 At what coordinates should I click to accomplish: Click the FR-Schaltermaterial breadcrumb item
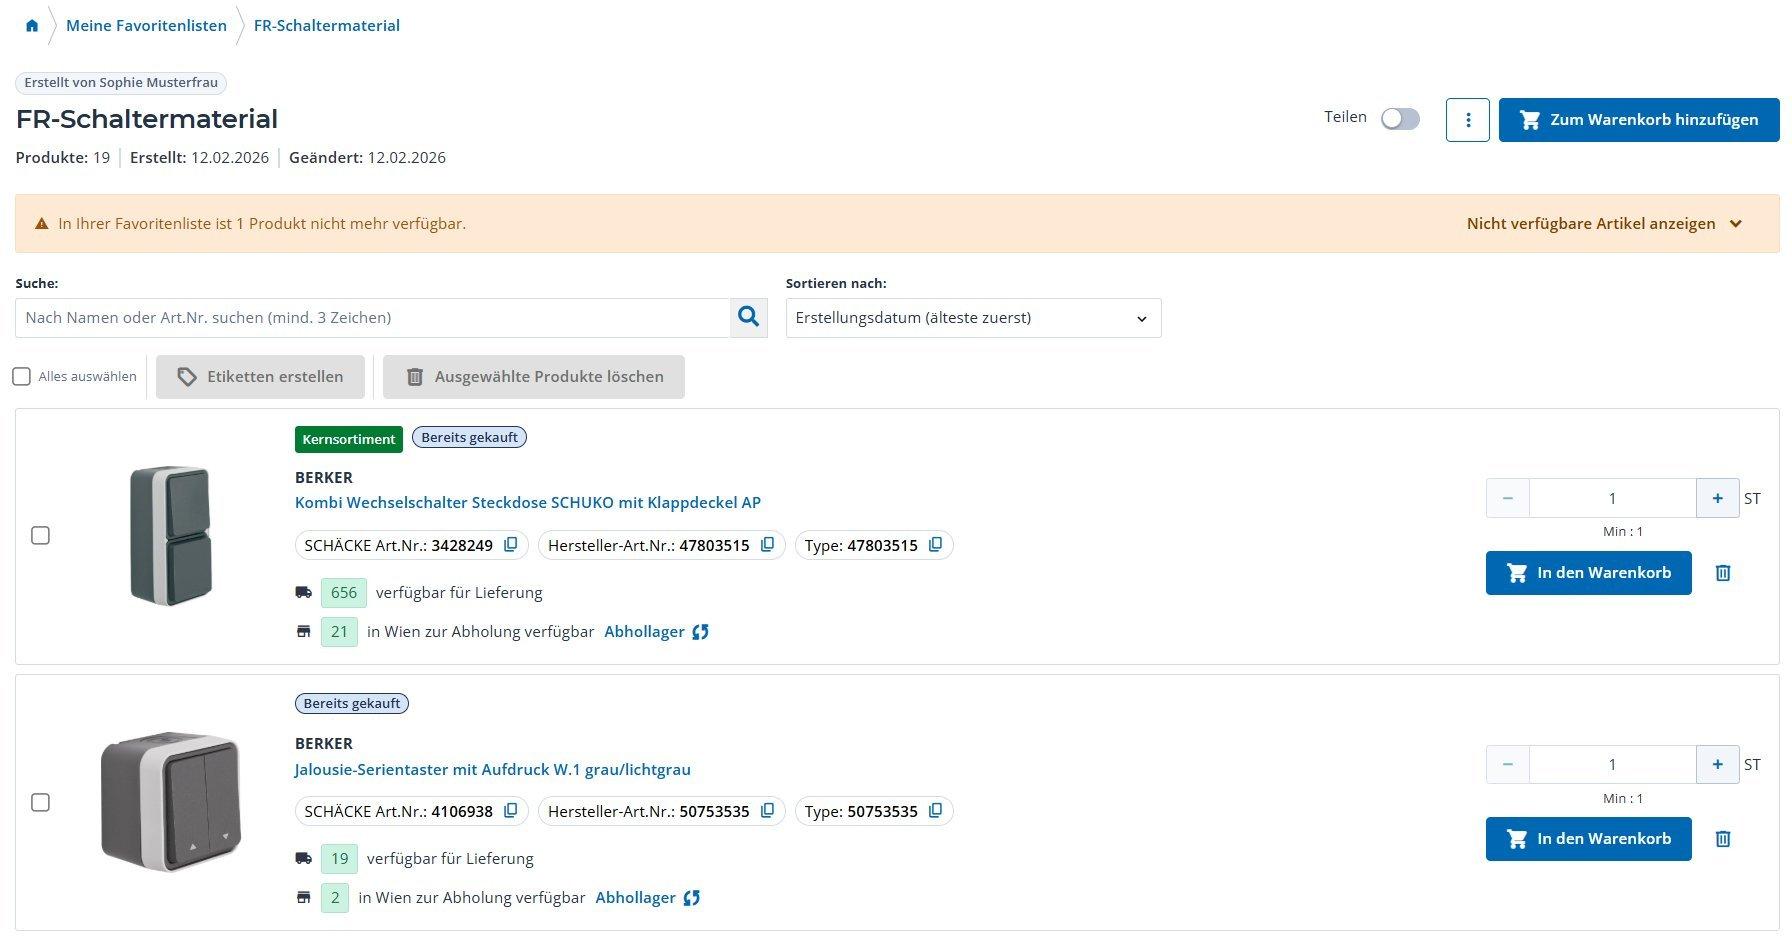pos(326,26)
